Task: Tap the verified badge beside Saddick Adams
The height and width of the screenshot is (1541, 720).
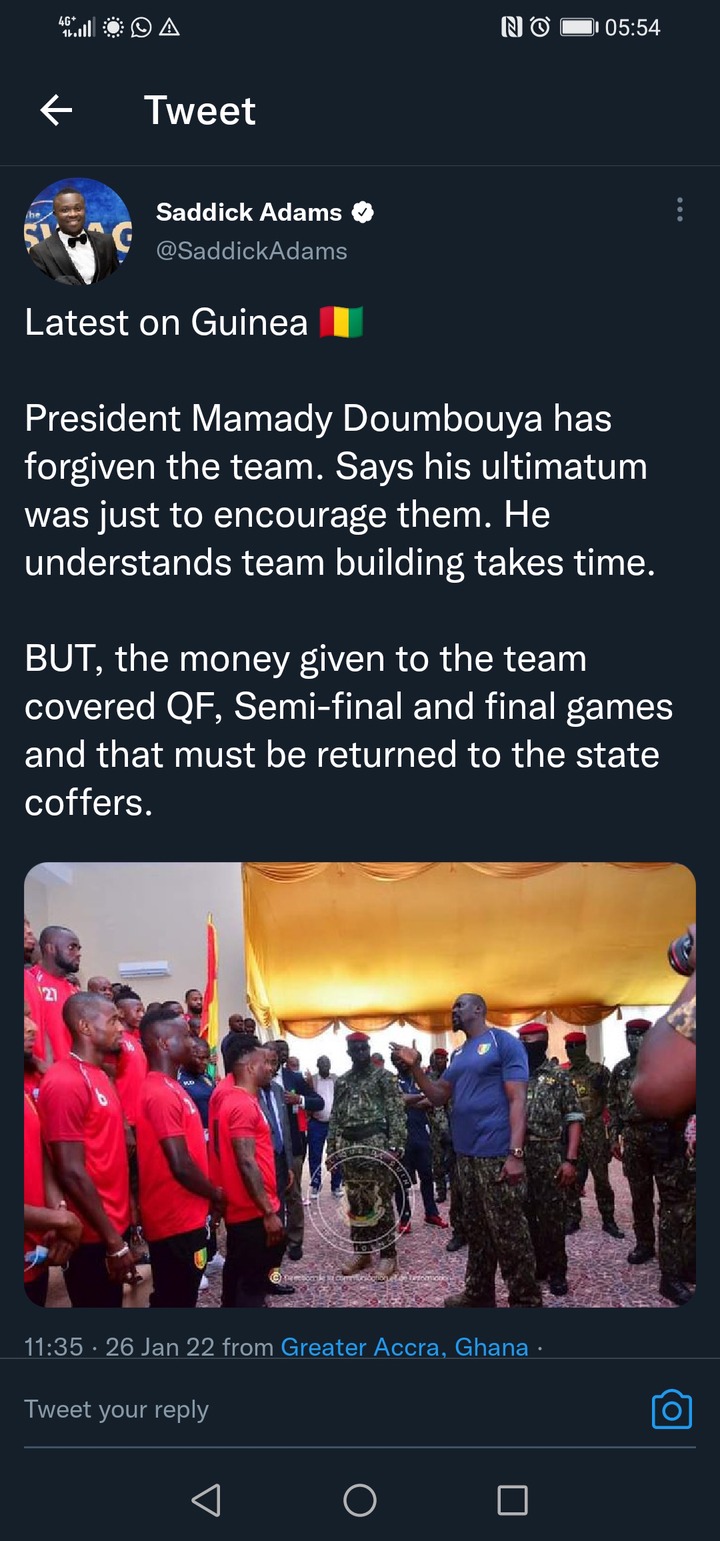Action: tap(363, 212)
